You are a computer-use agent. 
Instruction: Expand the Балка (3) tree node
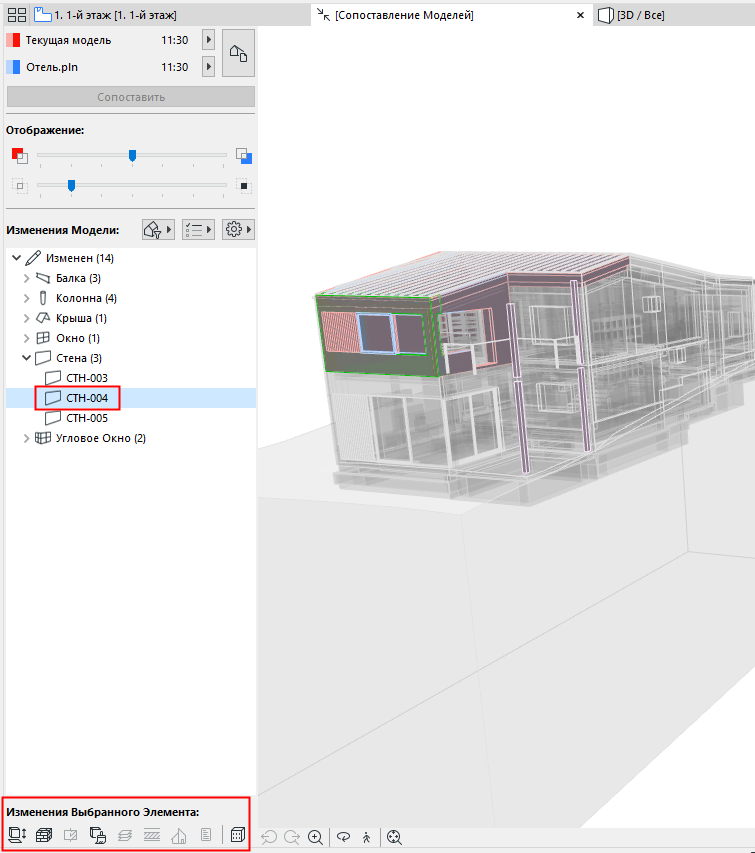click(x=26, y=278)
